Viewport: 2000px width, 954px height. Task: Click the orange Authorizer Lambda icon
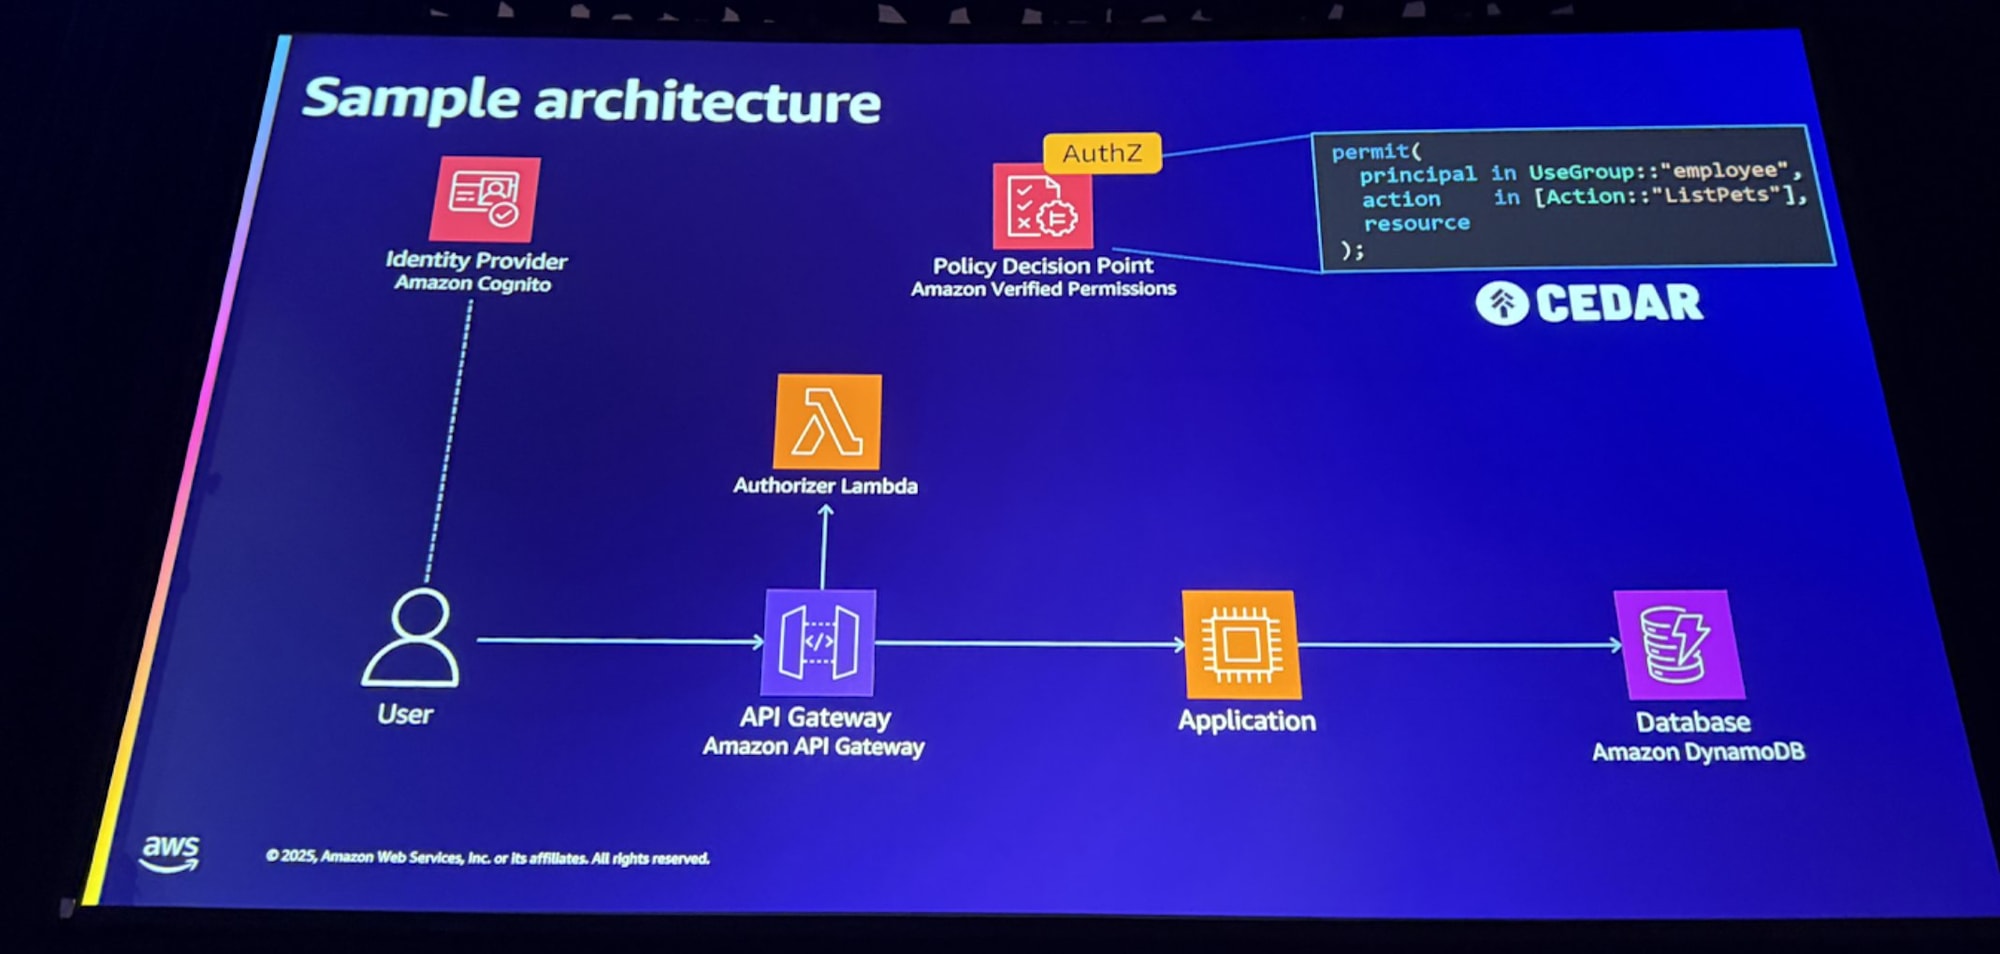coord(827,421)
